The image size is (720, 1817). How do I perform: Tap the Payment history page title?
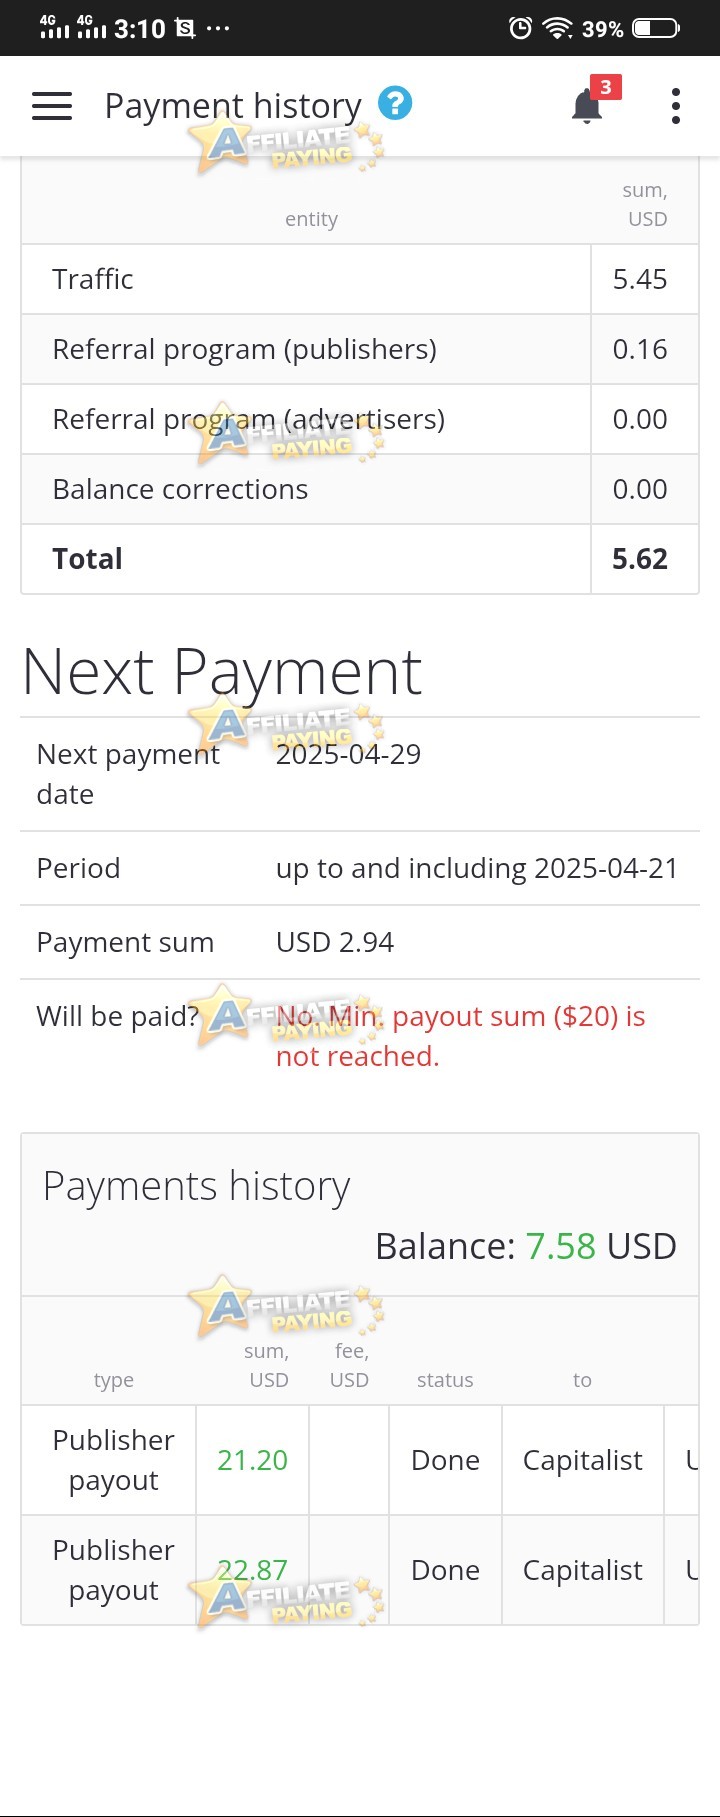pos(233,105)
